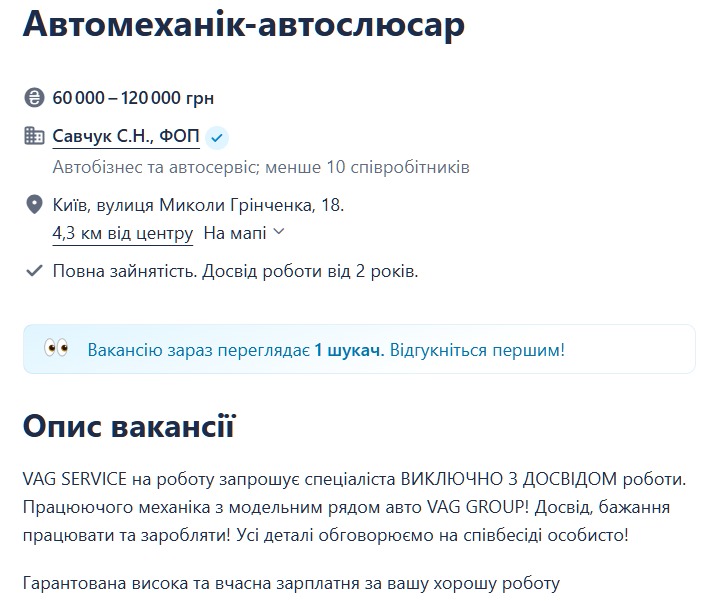Click the Автобізнес та автосервіс company description

point(261,166)
